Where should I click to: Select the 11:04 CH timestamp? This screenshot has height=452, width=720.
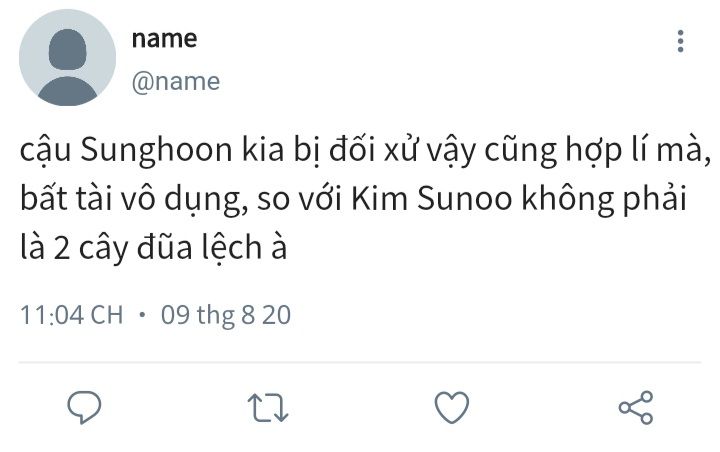[x=72, y=315]
